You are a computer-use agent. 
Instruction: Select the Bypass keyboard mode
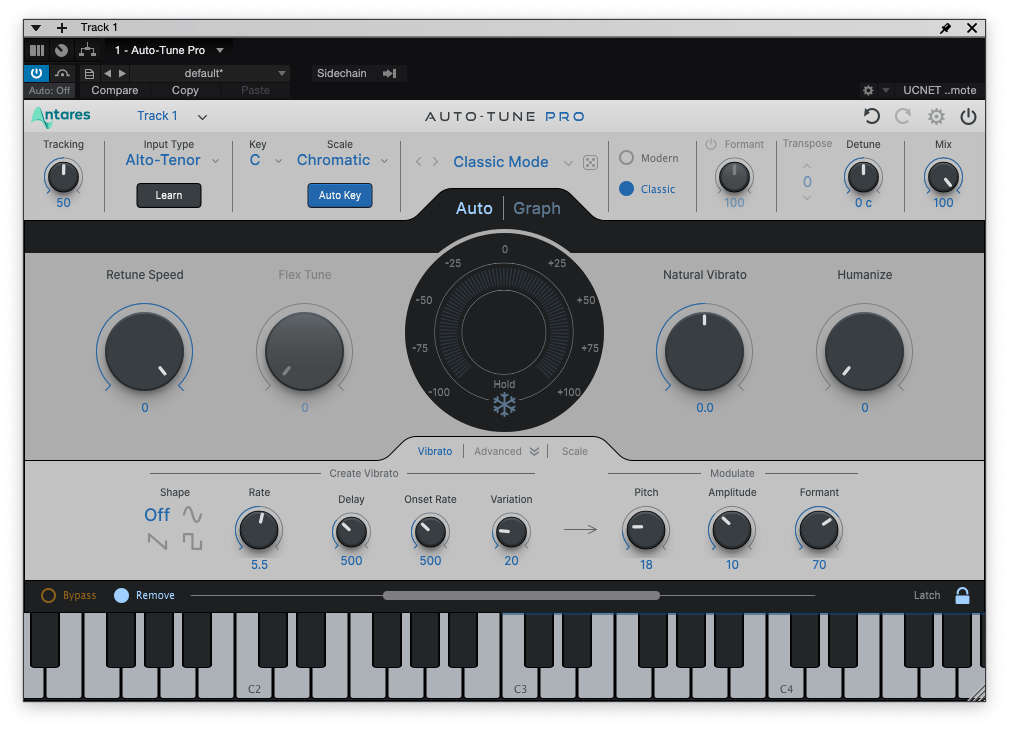pos(48,595)
